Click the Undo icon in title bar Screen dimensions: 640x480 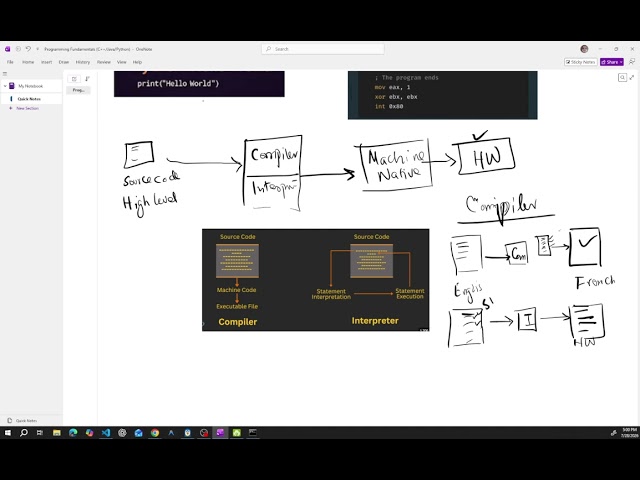tap(28, 49)
